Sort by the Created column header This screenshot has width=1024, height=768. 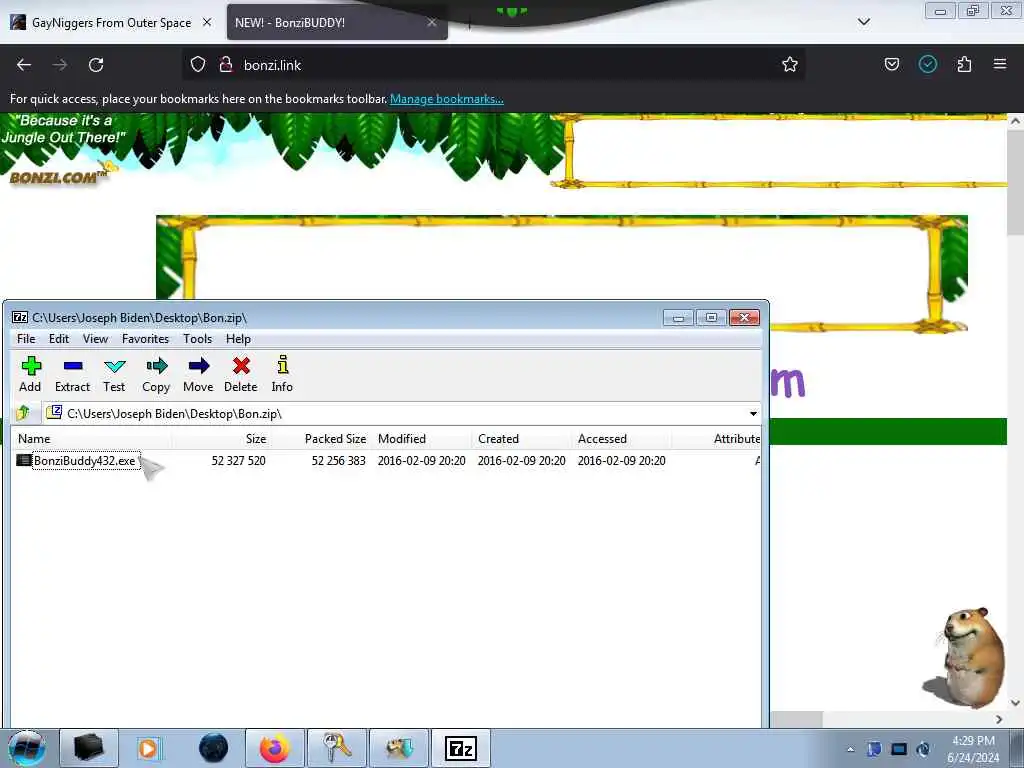[522, 439]
